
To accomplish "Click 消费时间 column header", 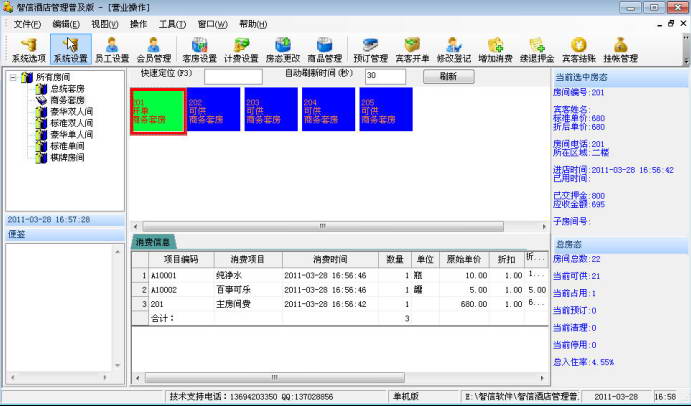I will (x=330, y=260).
